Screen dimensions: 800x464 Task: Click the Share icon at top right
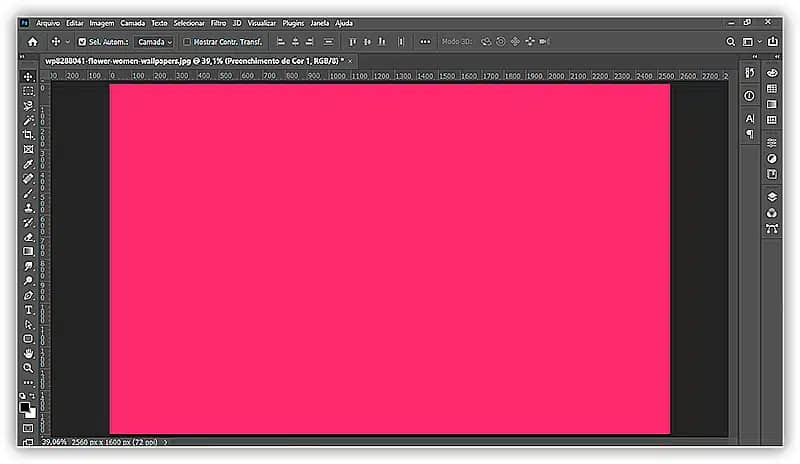(773, 41)
